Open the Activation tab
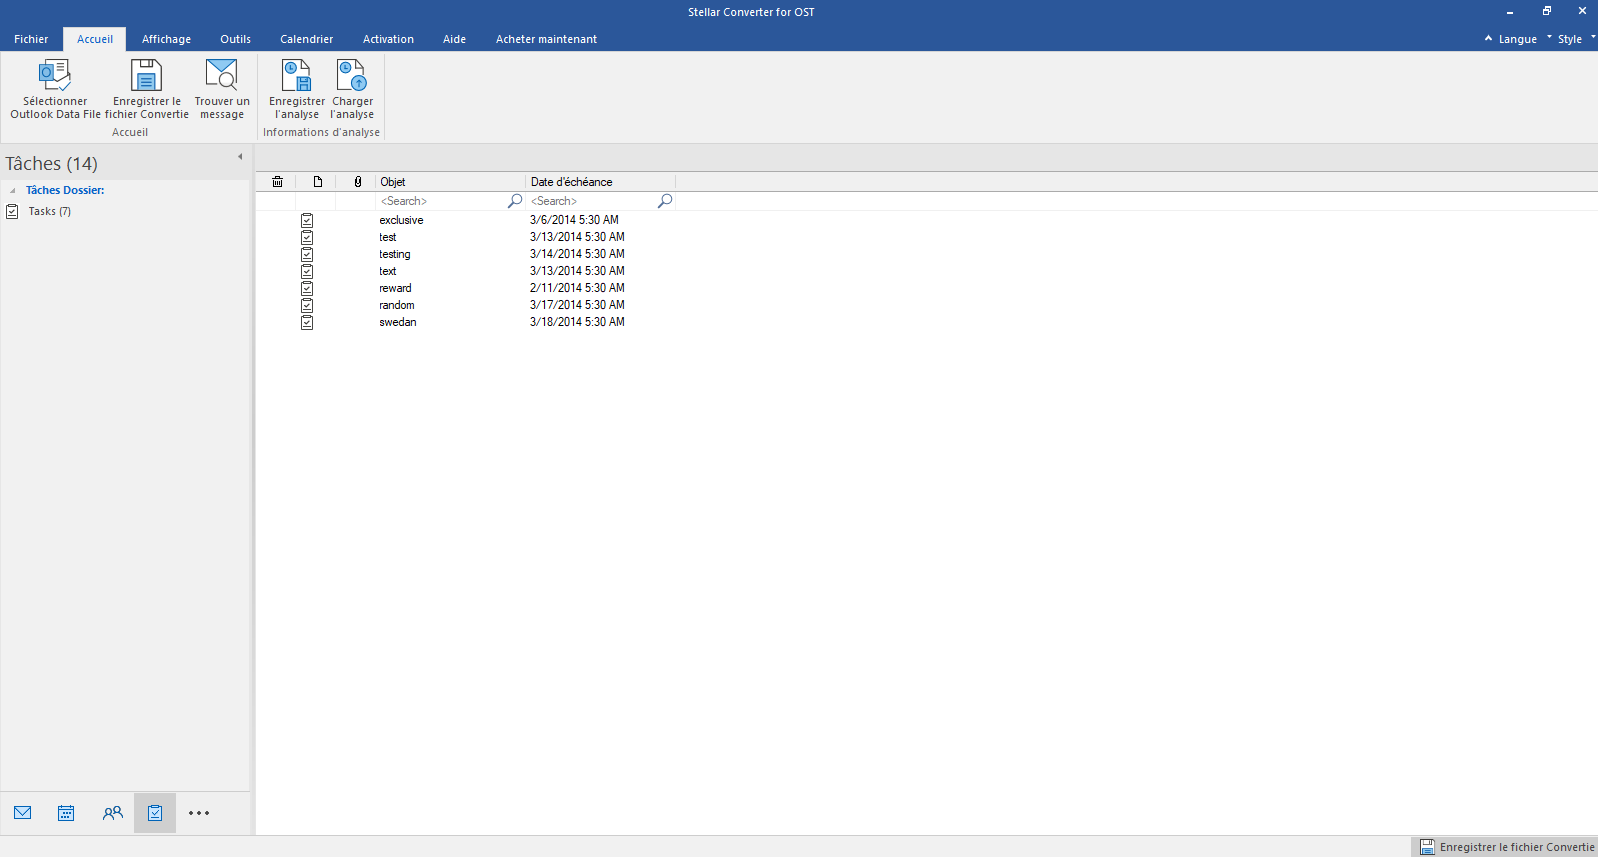The width and height of the screenshot is (1598, 857). pos(388,39)
